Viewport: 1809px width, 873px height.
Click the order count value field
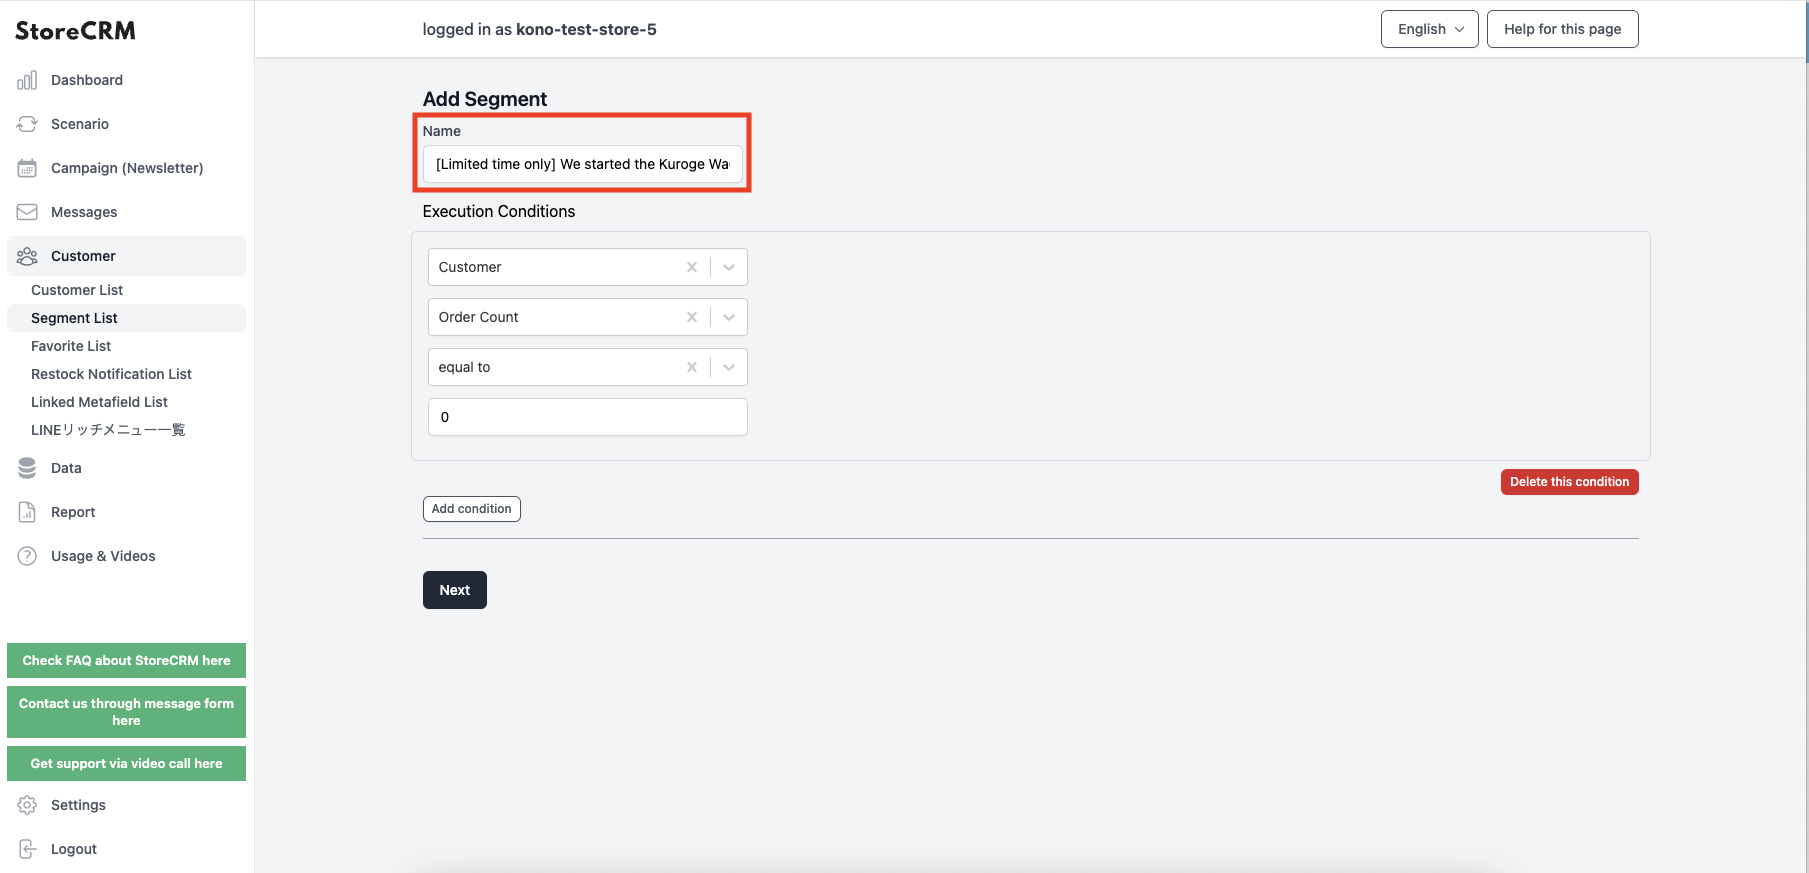click(x=587, y=417)
